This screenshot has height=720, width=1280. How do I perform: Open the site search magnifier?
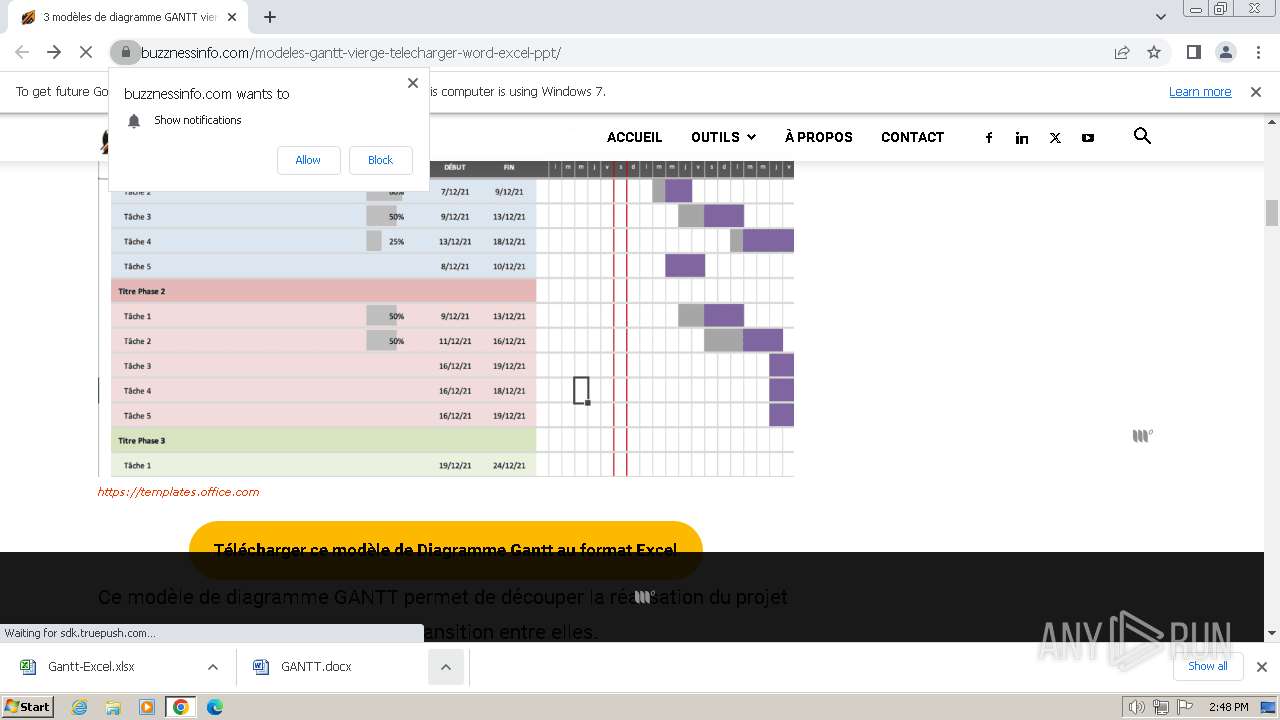pos(1142,136)
